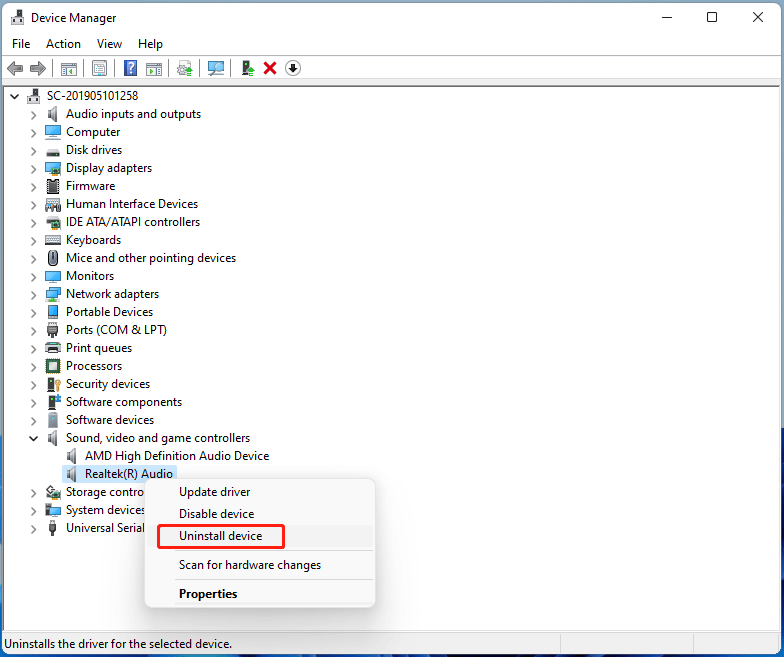Click the Security devices key icon
784x657 pixels.
(53, 384)
